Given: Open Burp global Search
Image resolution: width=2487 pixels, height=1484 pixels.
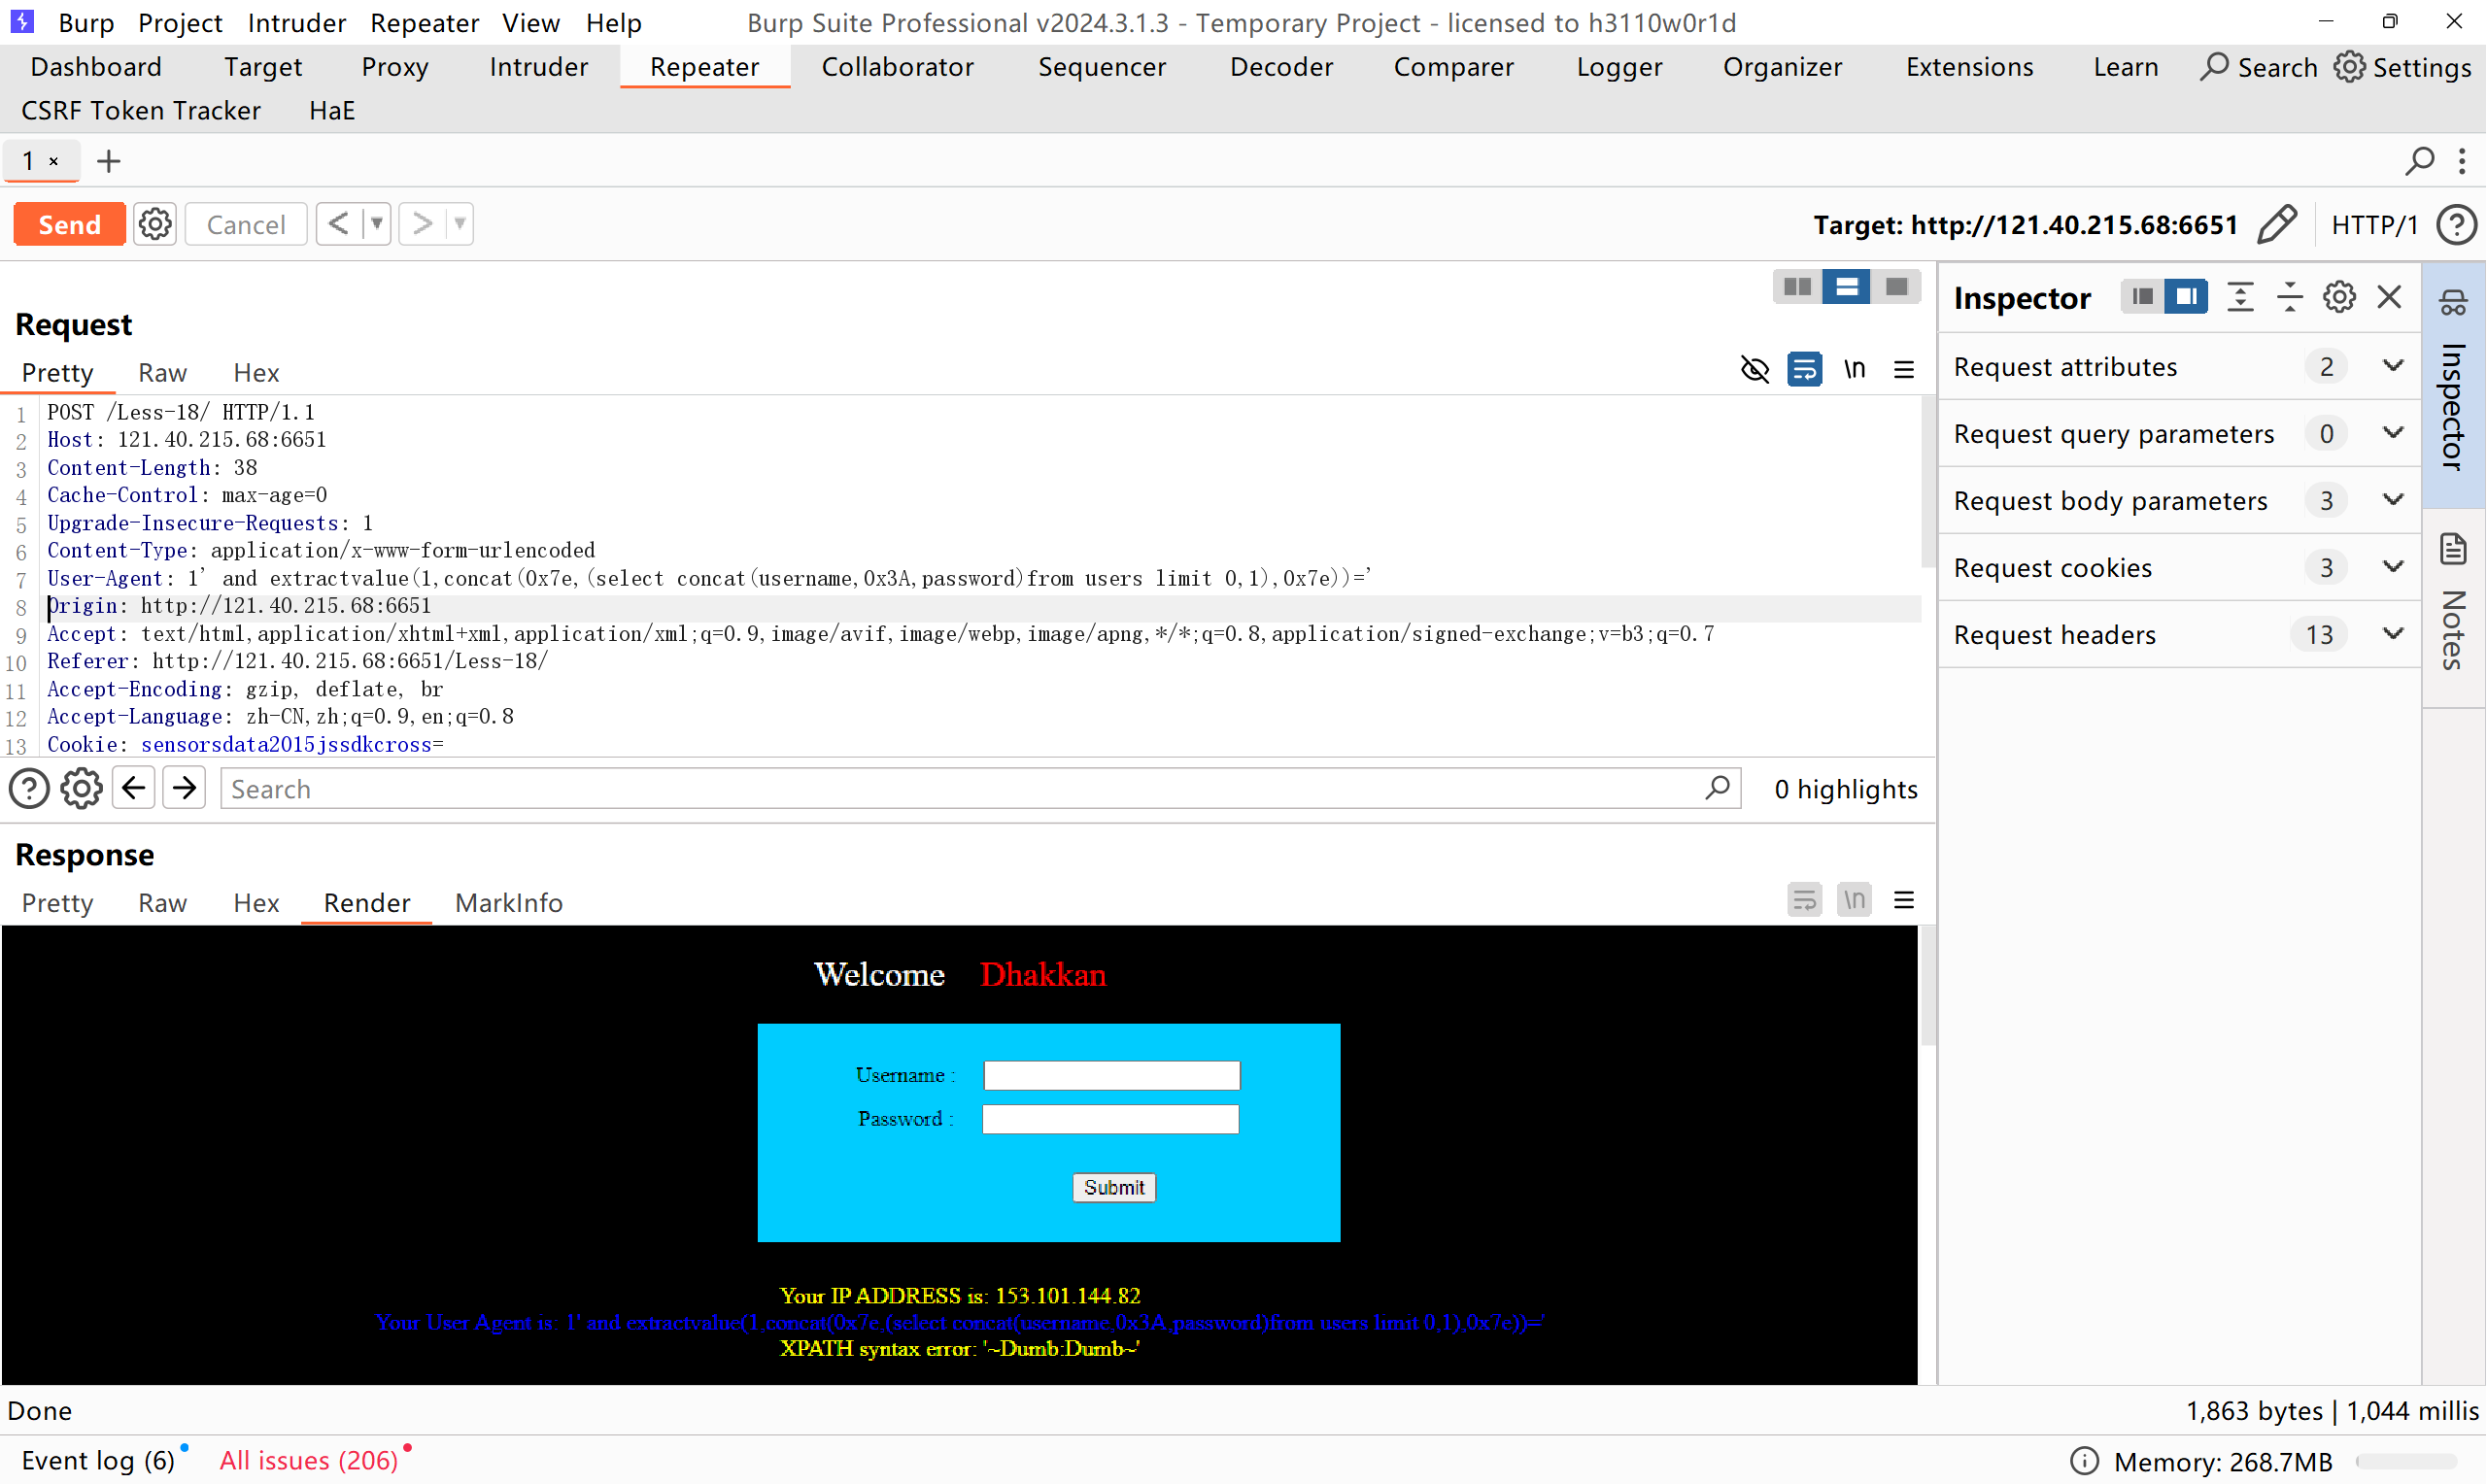Looking at the screenshot, I should point(2258,67).
